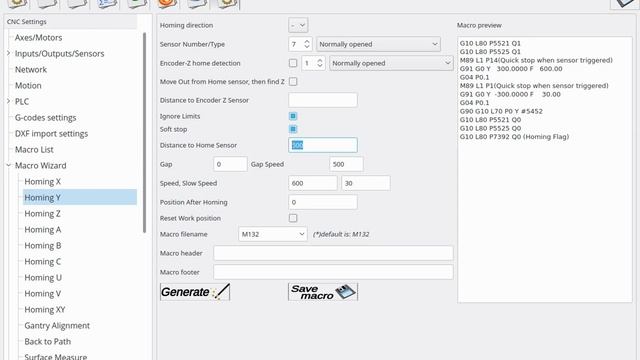Select the Homing X macro wizard

click(42, 181)
